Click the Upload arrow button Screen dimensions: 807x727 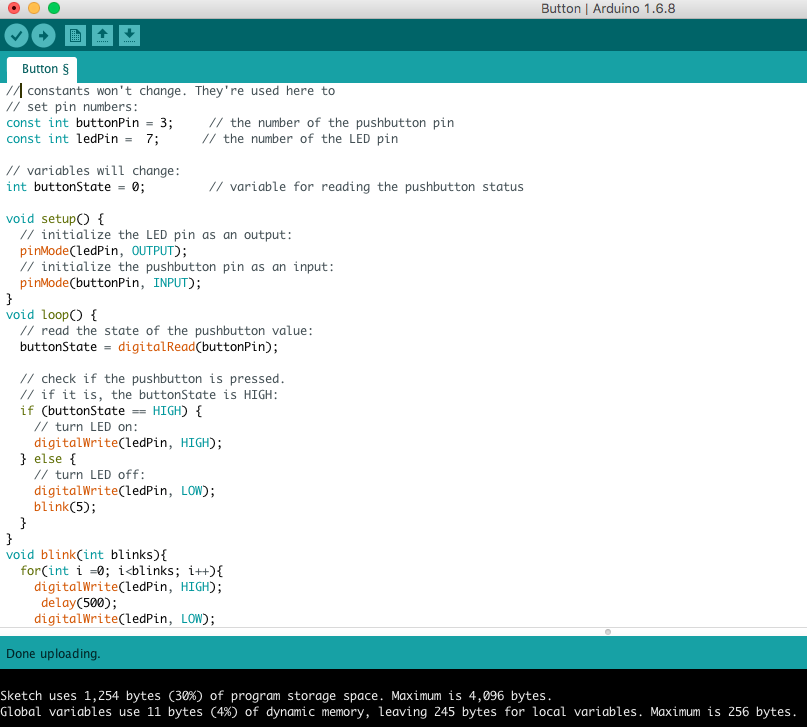(x=43, y=36)
